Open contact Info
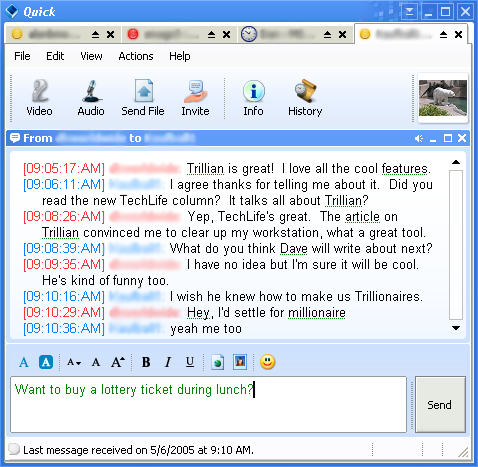The image size is (478, 467). [253, 98]
